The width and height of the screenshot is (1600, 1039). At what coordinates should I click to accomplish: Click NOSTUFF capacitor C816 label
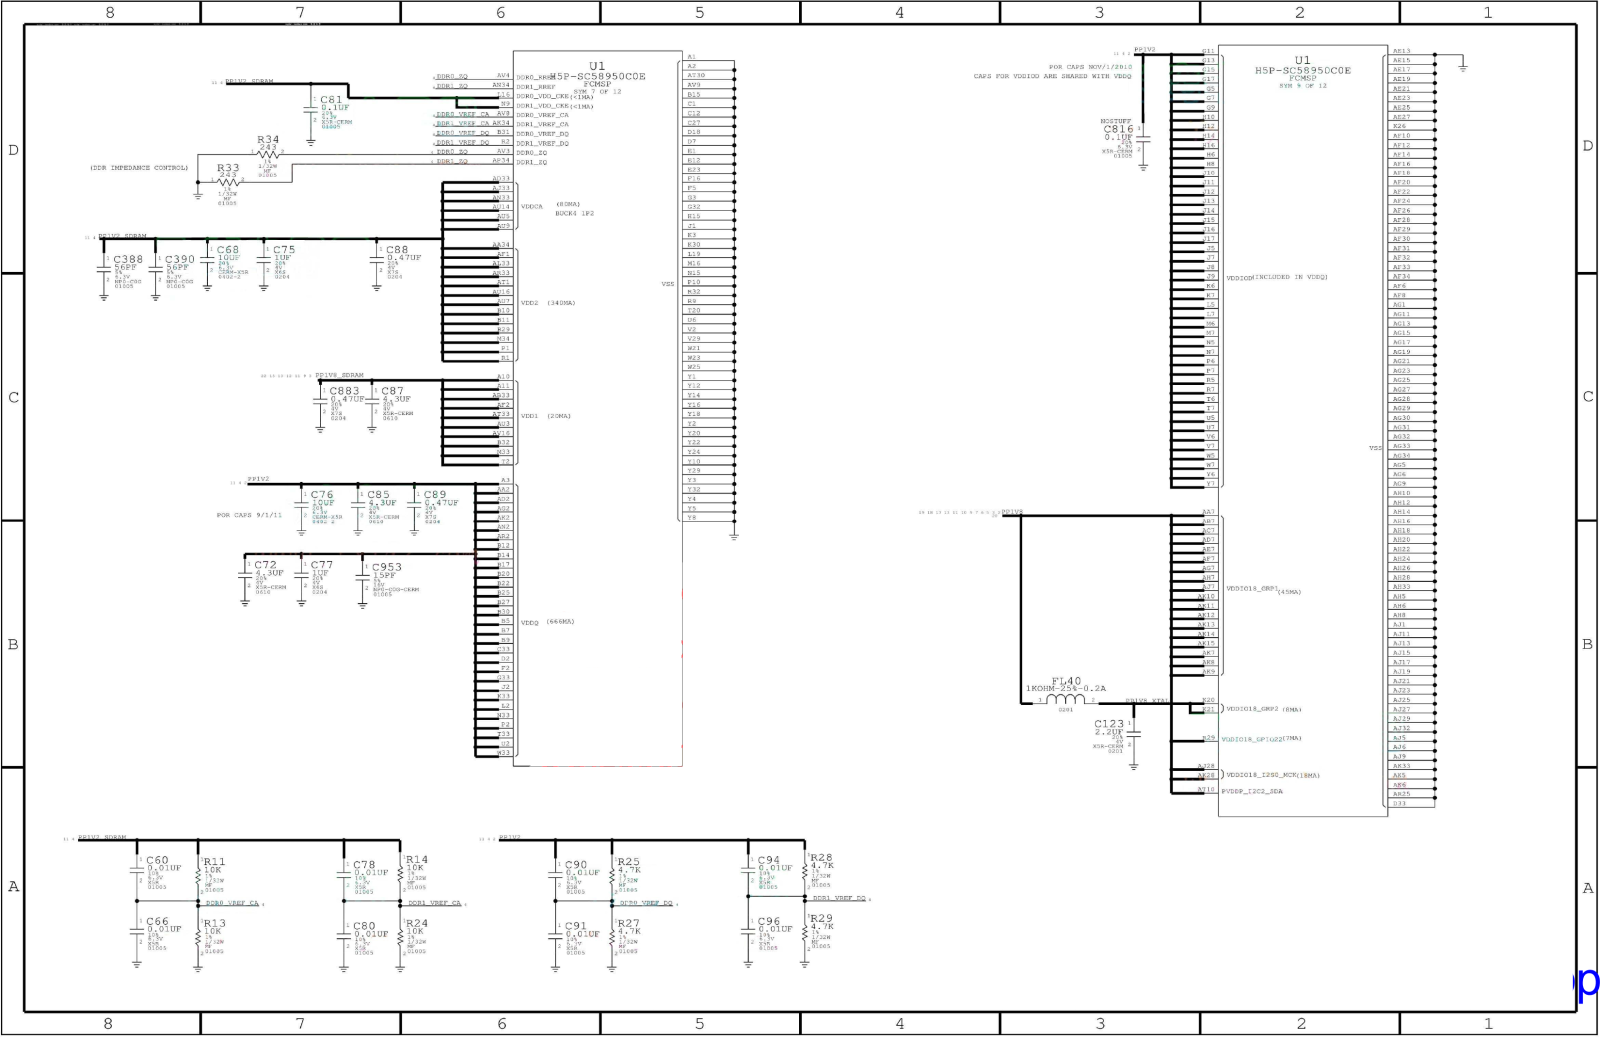pyautogui.click(x=1118, y=129)
